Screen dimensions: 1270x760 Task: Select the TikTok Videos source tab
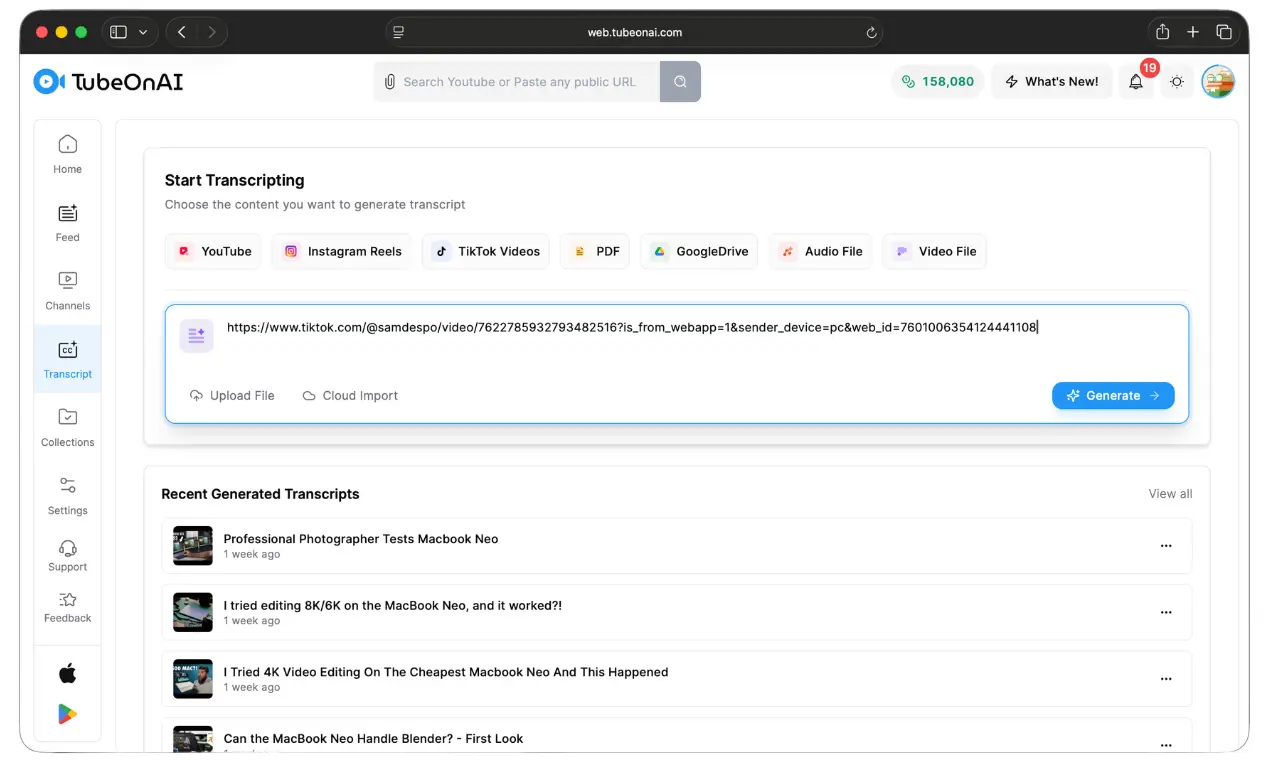[x=487, y=251]
